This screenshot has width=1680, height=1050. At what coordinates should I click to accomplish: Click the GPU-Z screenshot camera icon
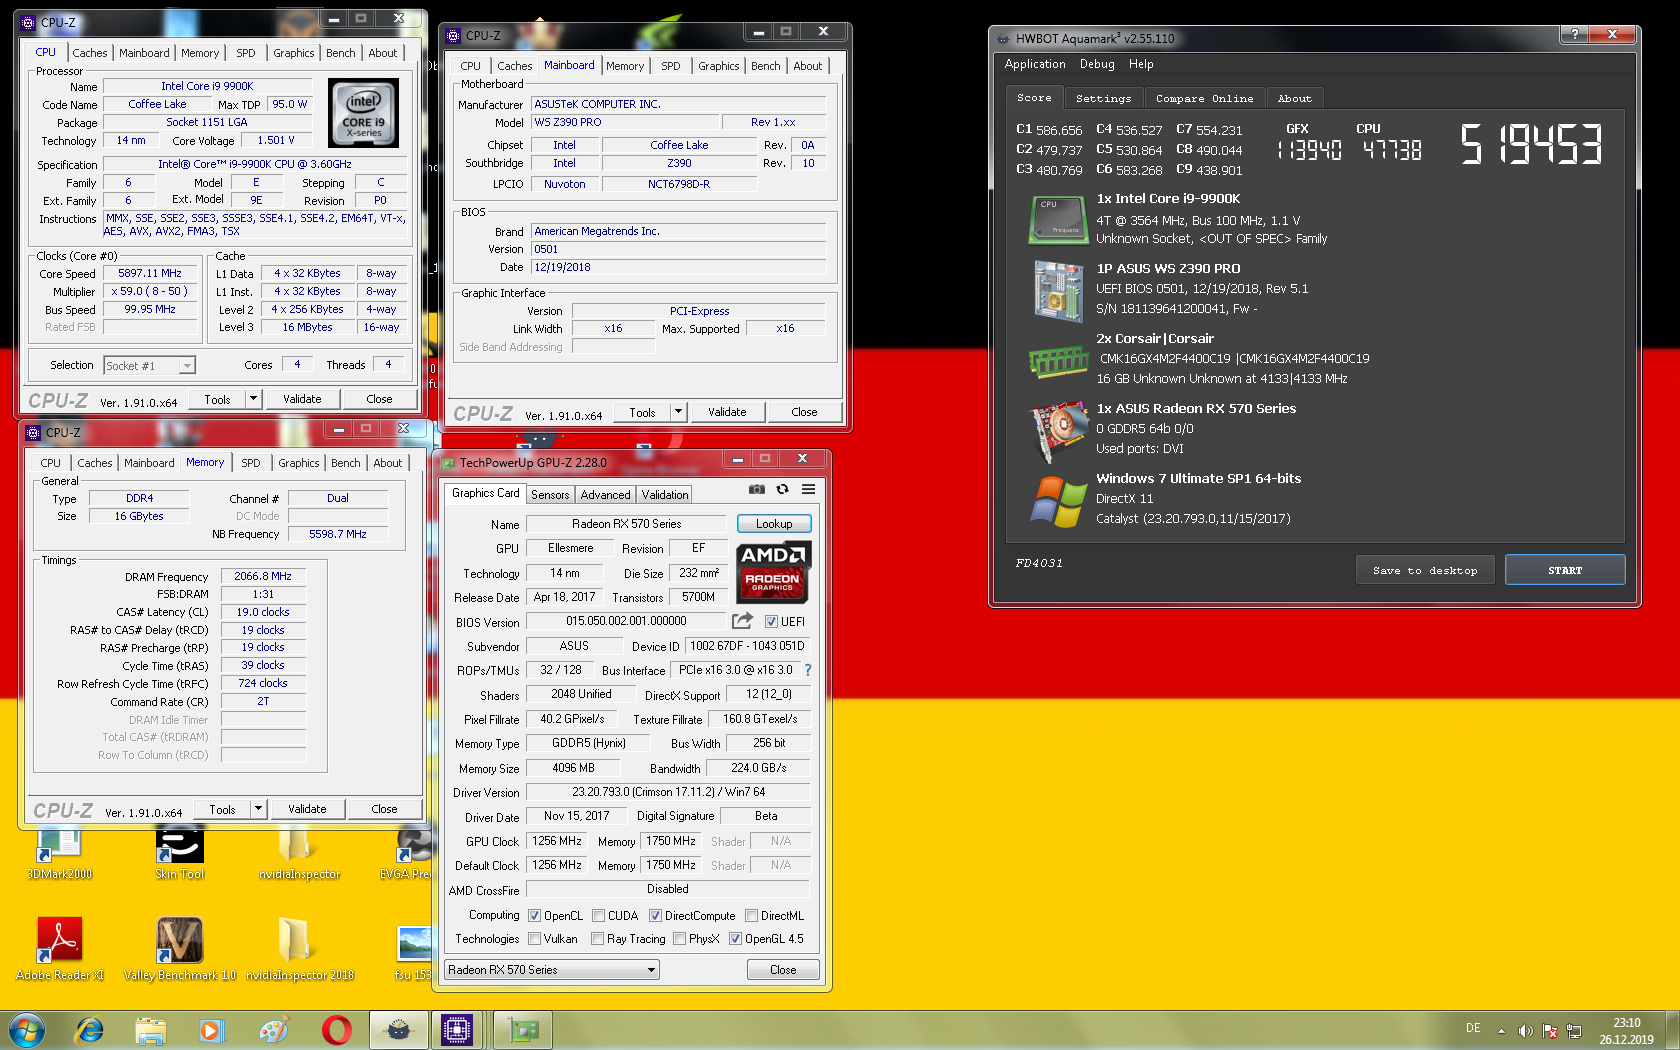tap(757, 489)
